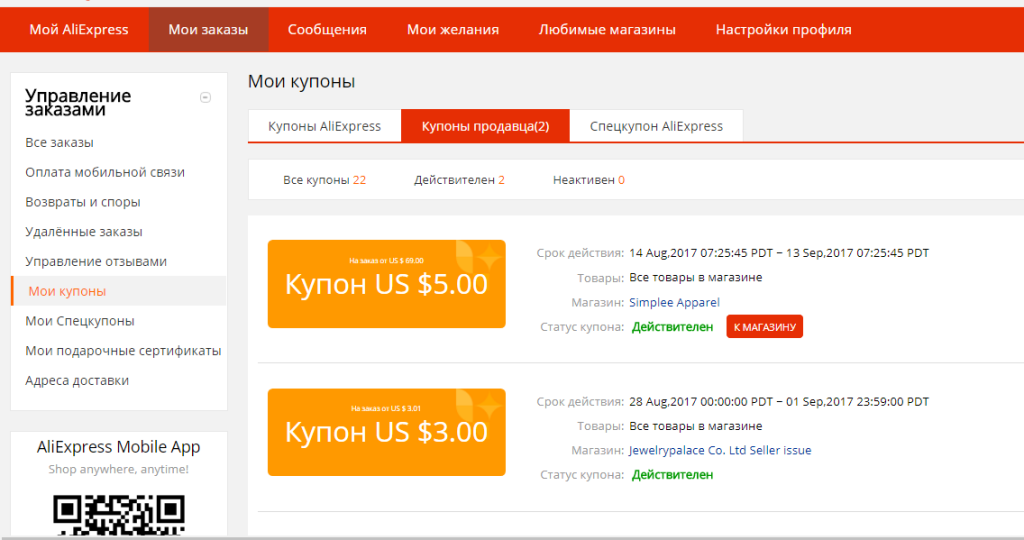Open Jewelrypalace Co. Ltd Seller issue link
The image size is (1024, 540).
[x=720, y=450]
